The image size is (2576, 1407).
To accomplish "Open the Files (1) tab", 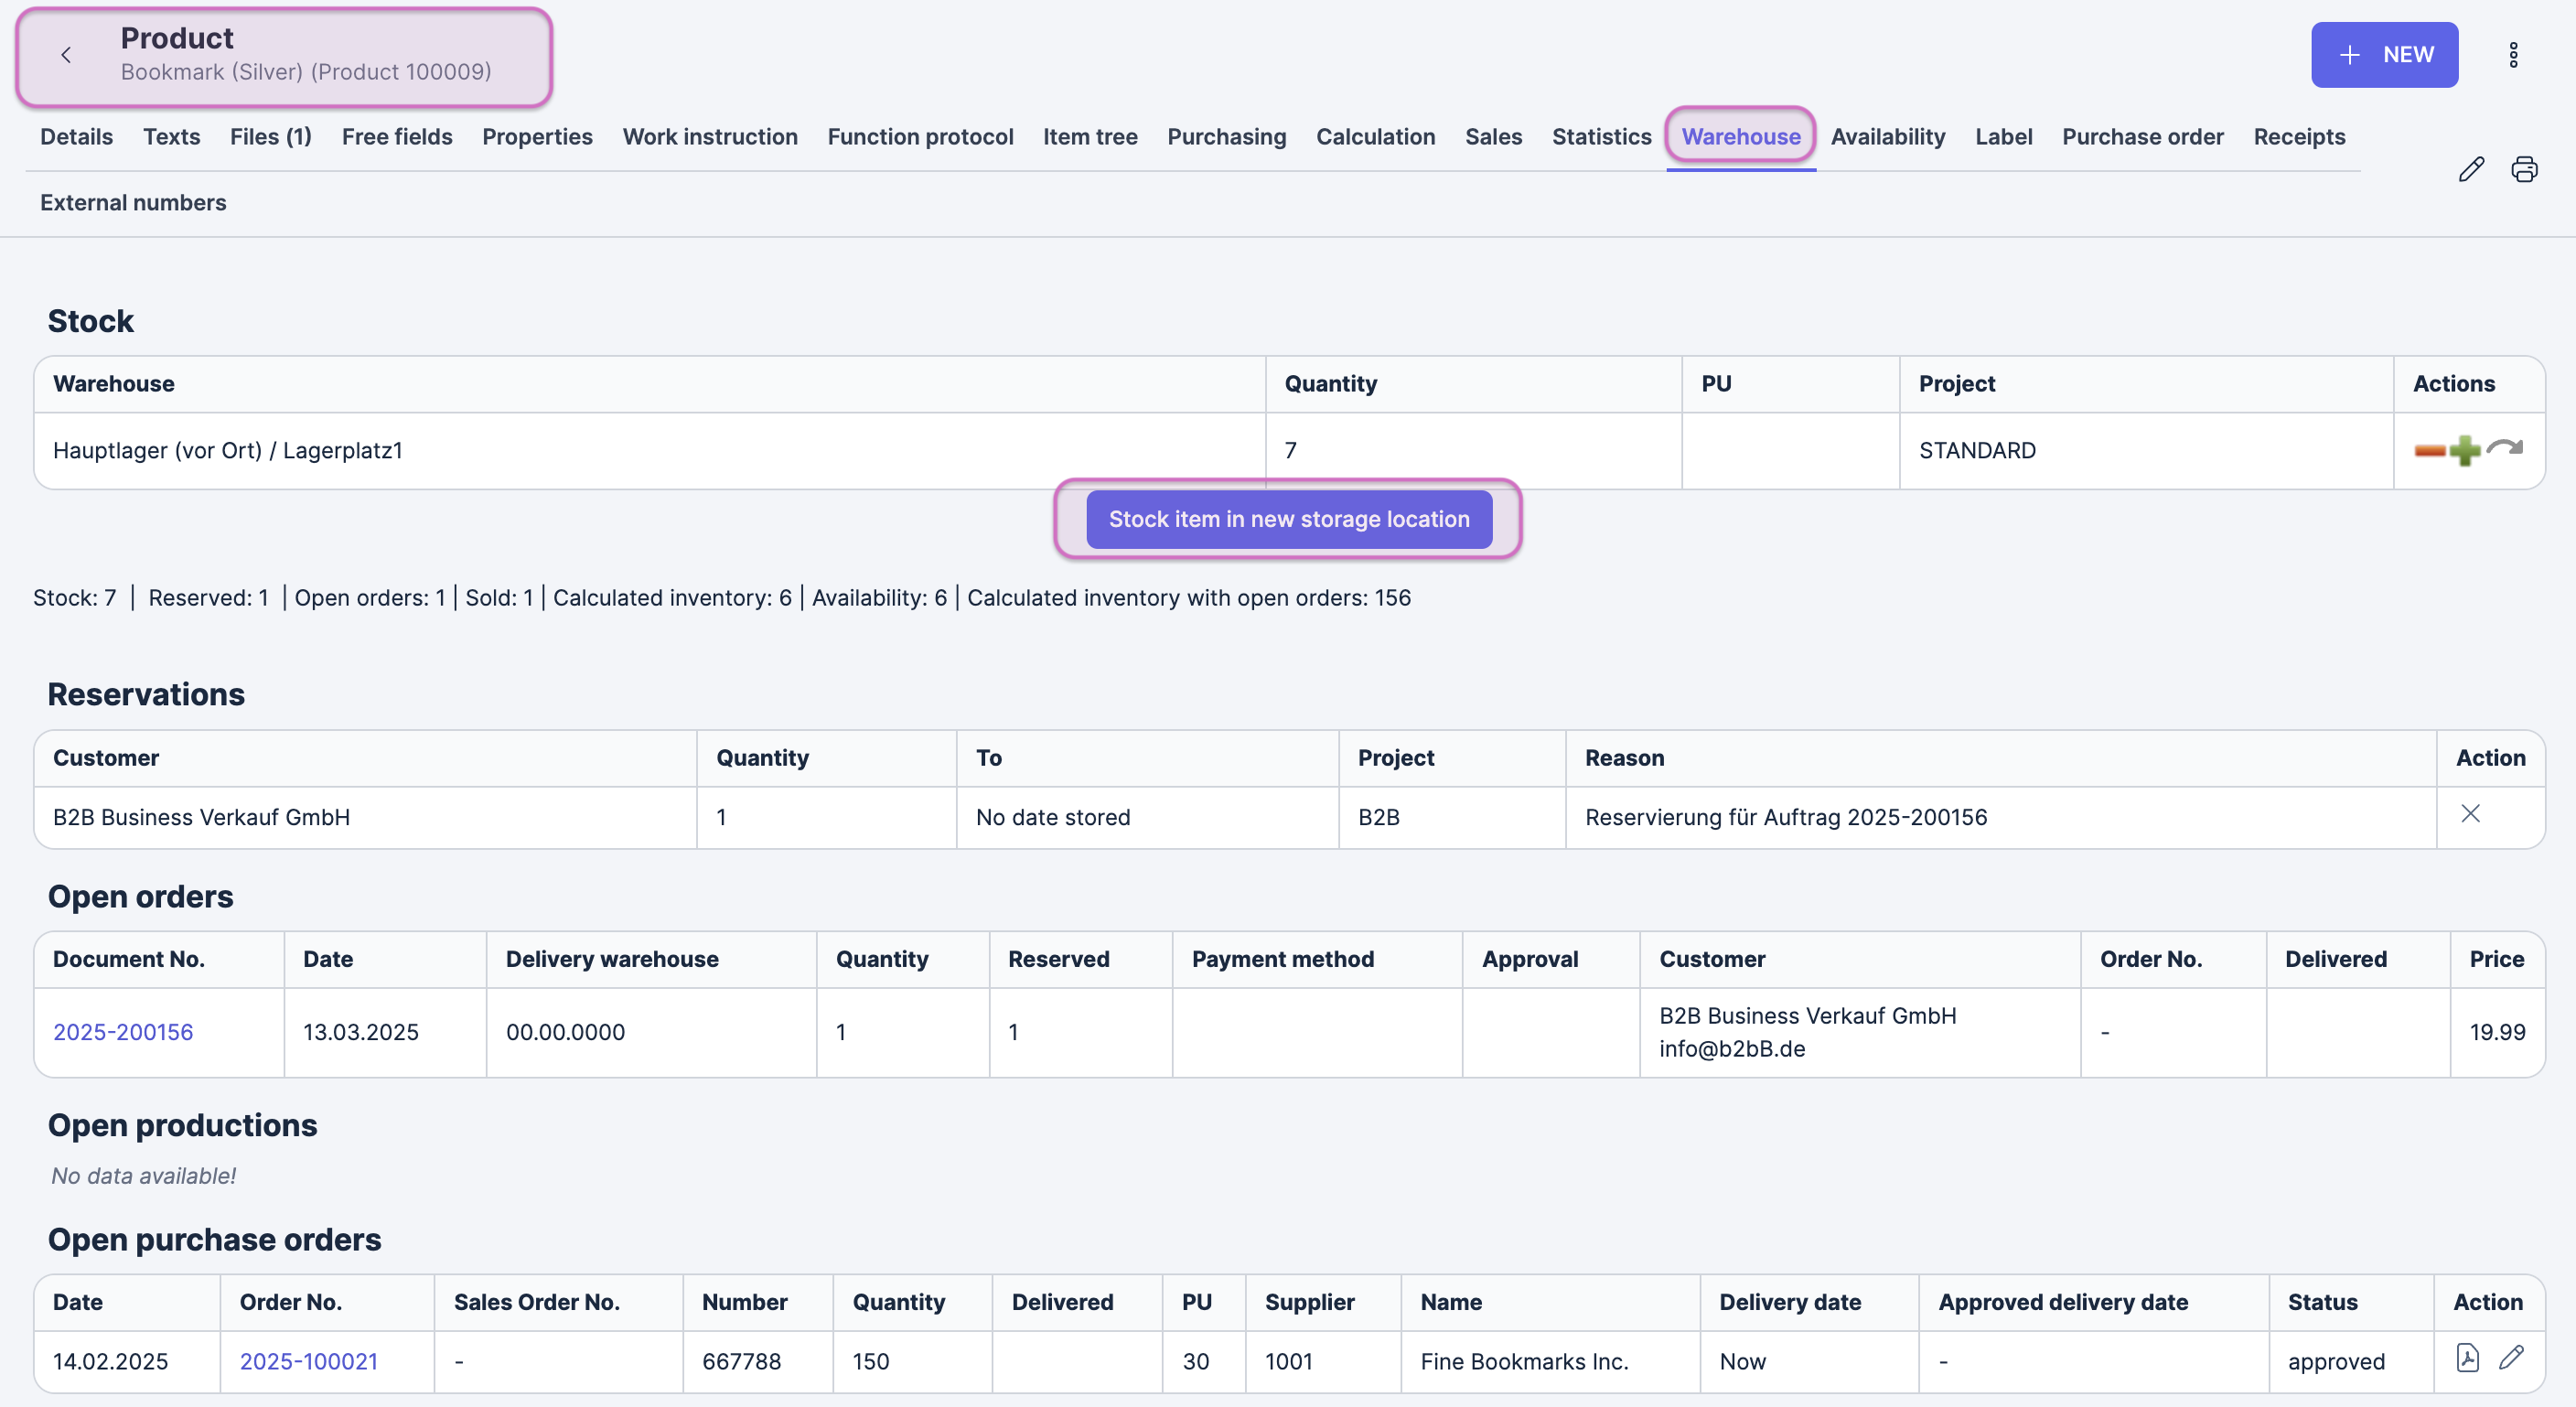I will tap(270, 136).
